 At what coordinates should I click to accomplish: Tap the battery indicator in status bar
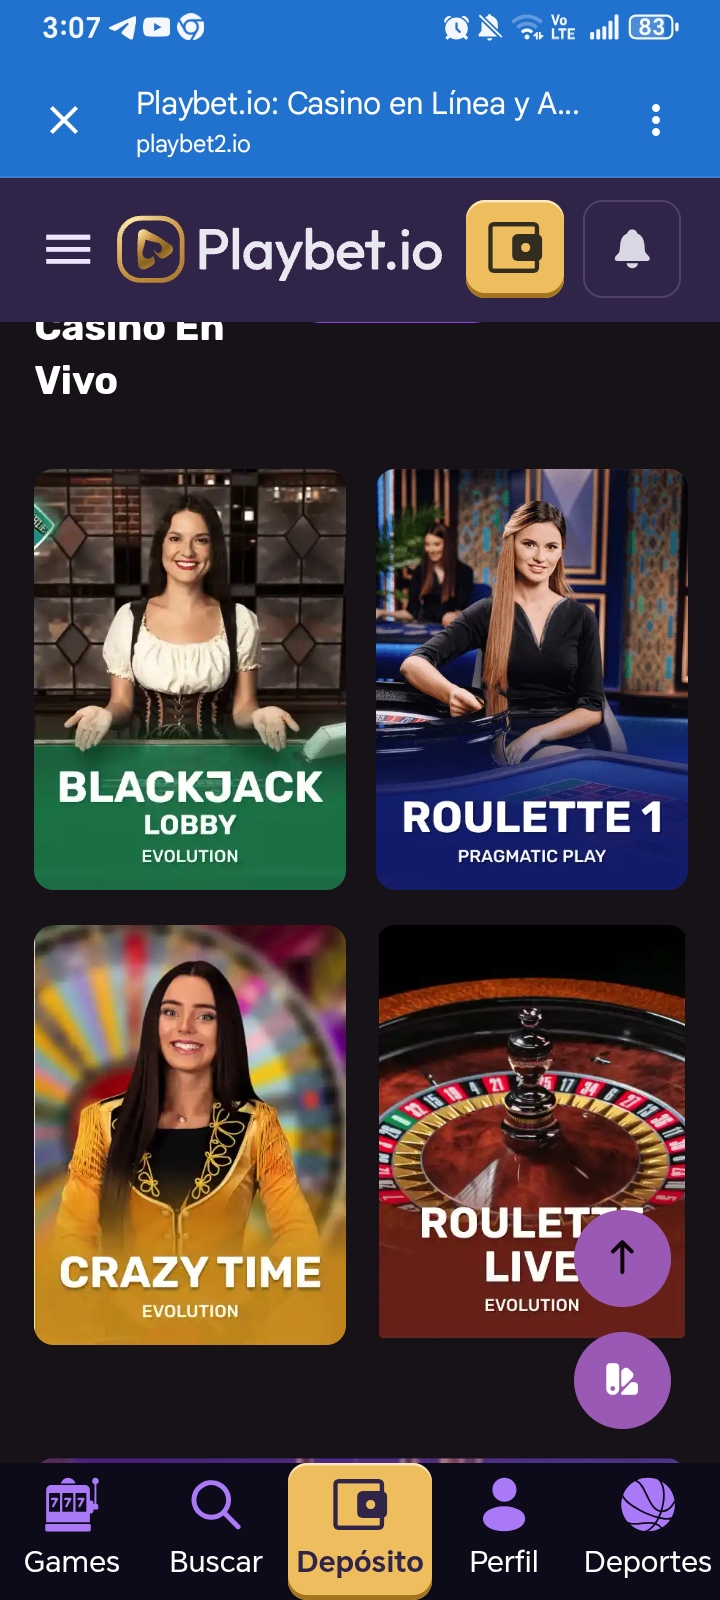tap(653, 27)
